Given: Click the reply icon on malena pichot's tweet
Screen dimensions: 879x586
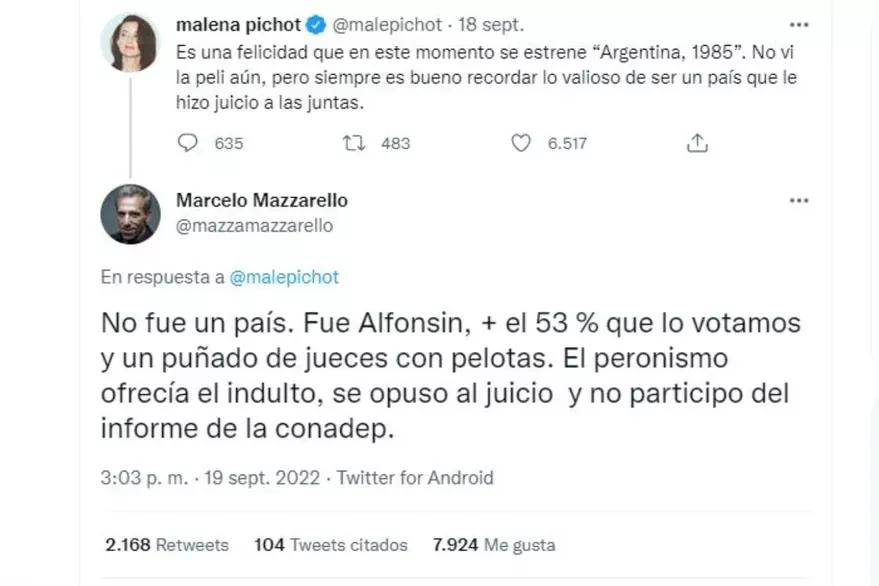Looking at the screenshot, I should 189,143.
